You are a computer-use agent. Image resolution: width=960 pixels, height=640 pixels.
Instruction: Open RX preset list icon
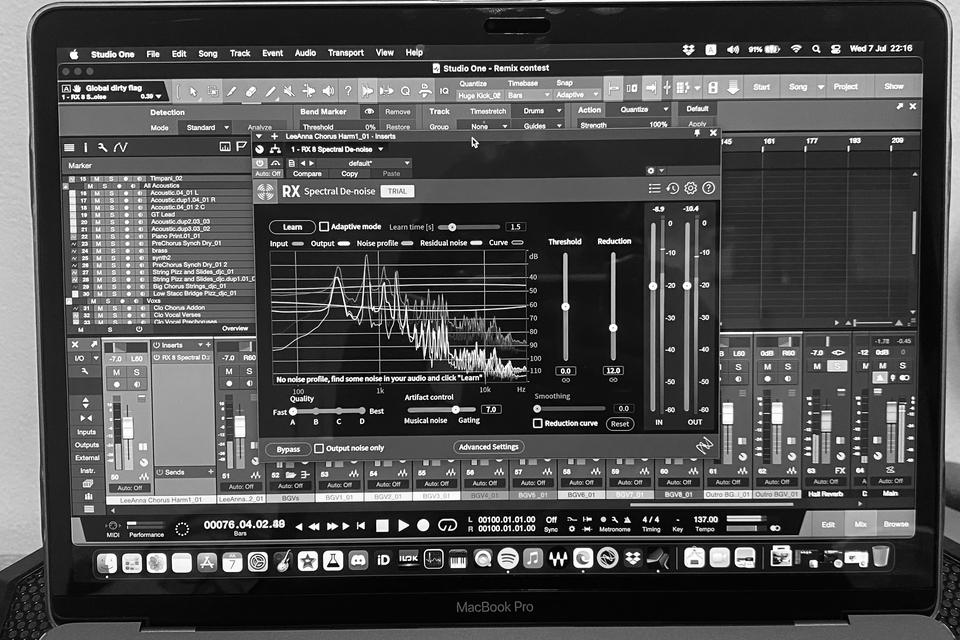click(654, 188)
